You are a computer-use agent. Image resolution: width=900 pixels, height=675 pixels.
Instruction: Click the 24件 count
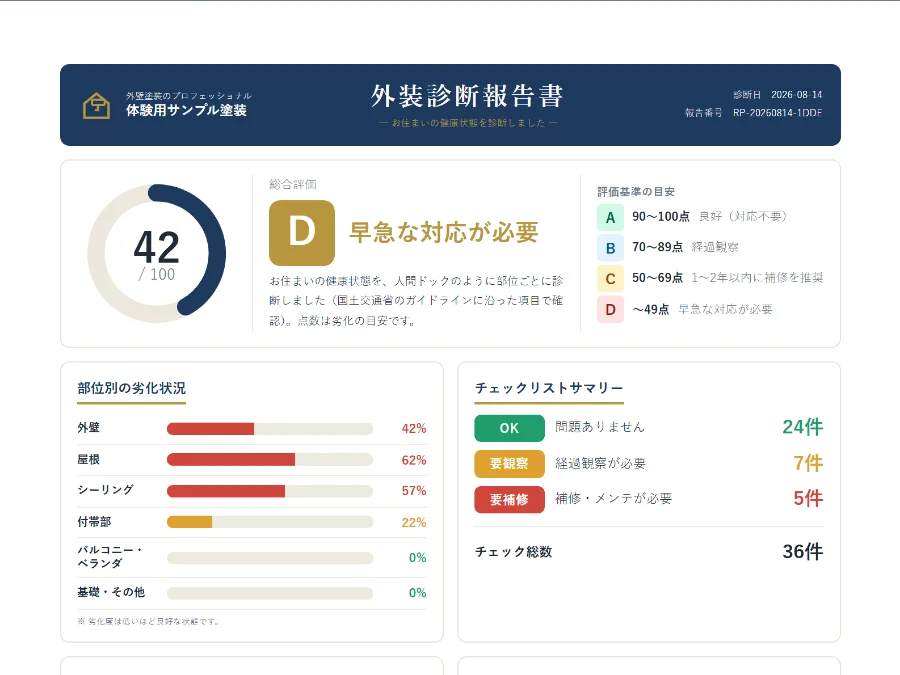point(802,427)
